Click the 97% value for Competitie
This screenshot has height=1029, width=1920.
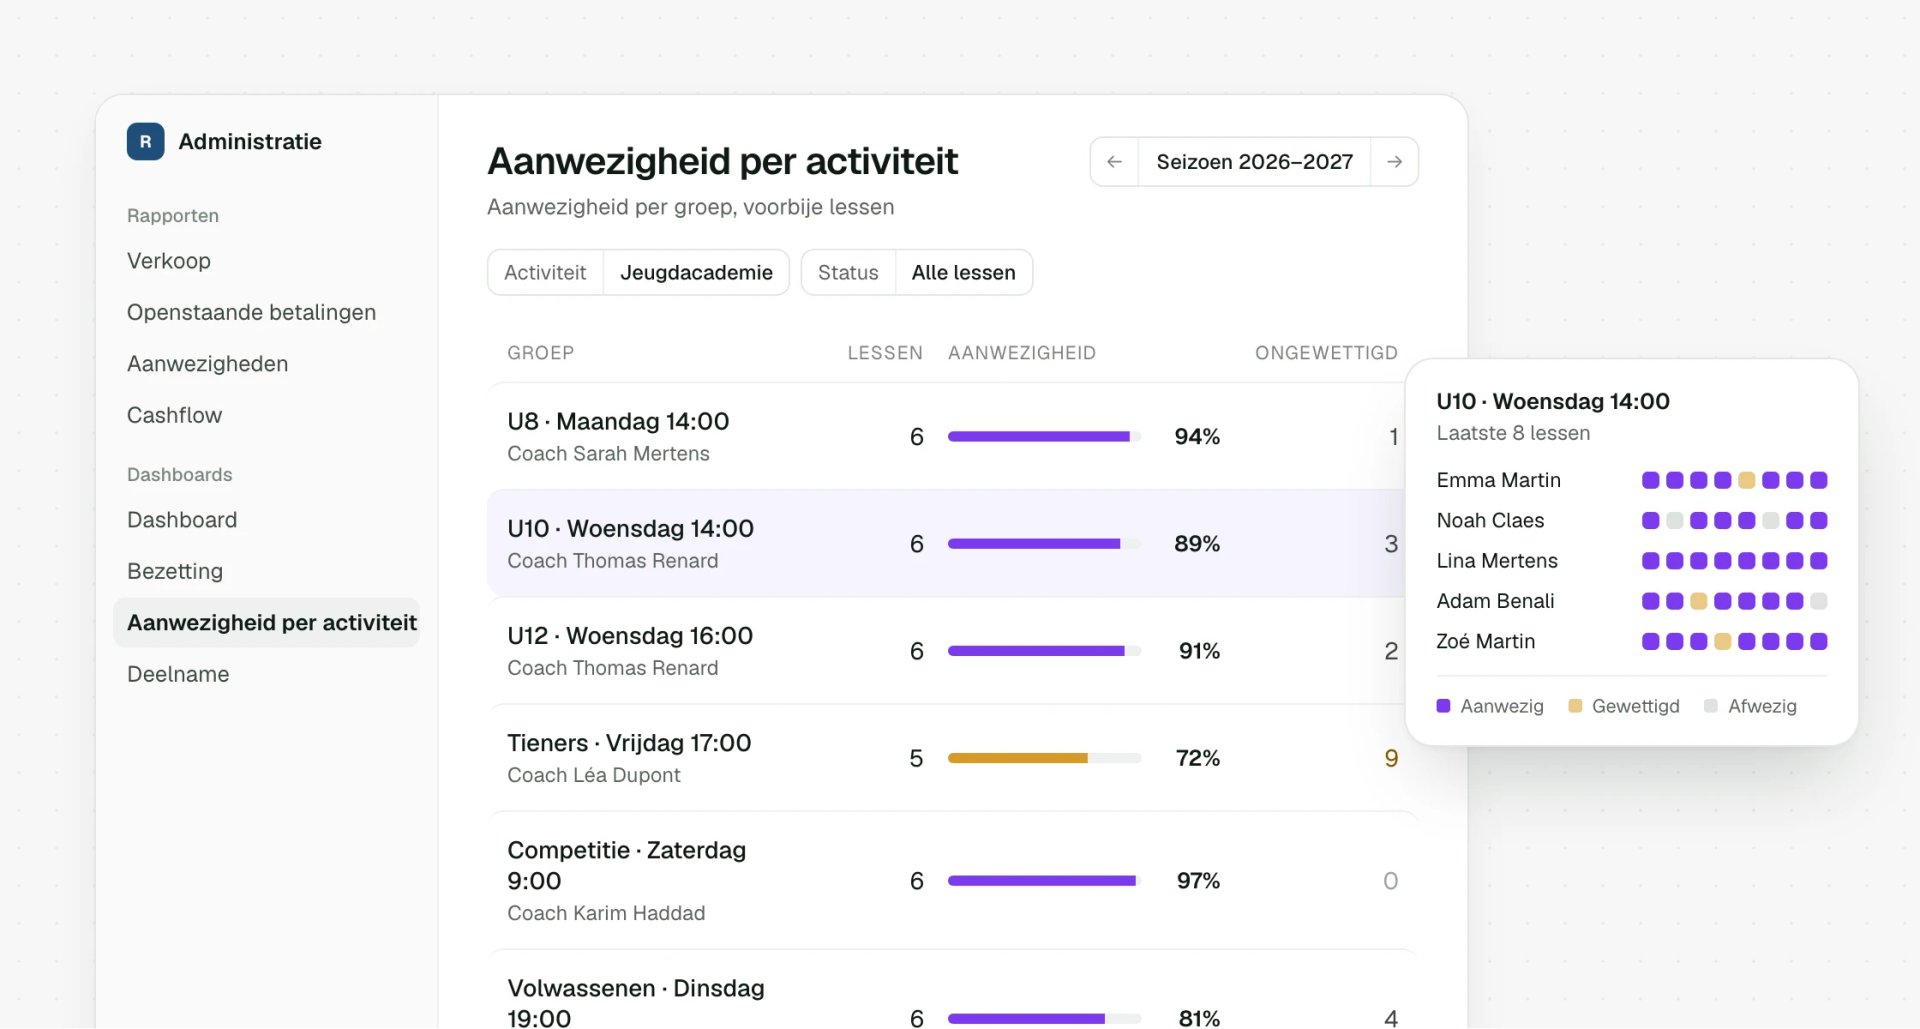click(x=1198, y=881)
